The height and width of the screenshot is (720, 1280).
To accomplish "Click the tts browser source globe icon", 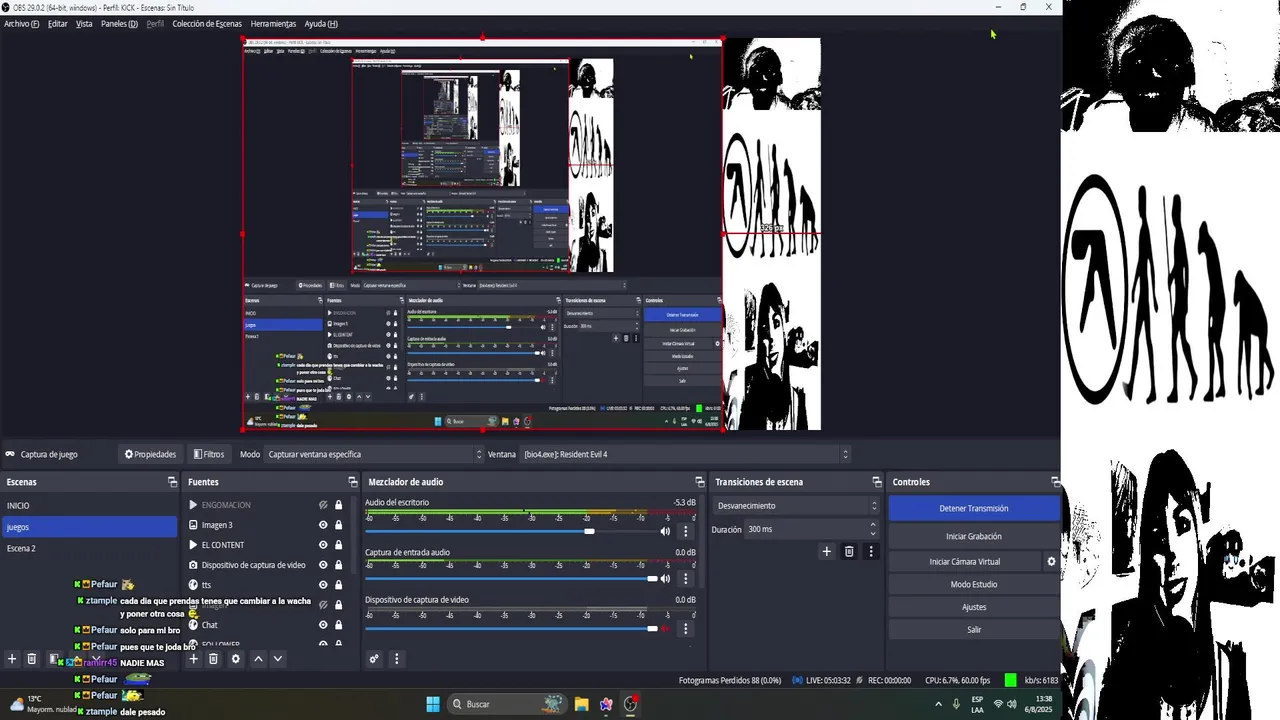I will [x=193, y=585].
